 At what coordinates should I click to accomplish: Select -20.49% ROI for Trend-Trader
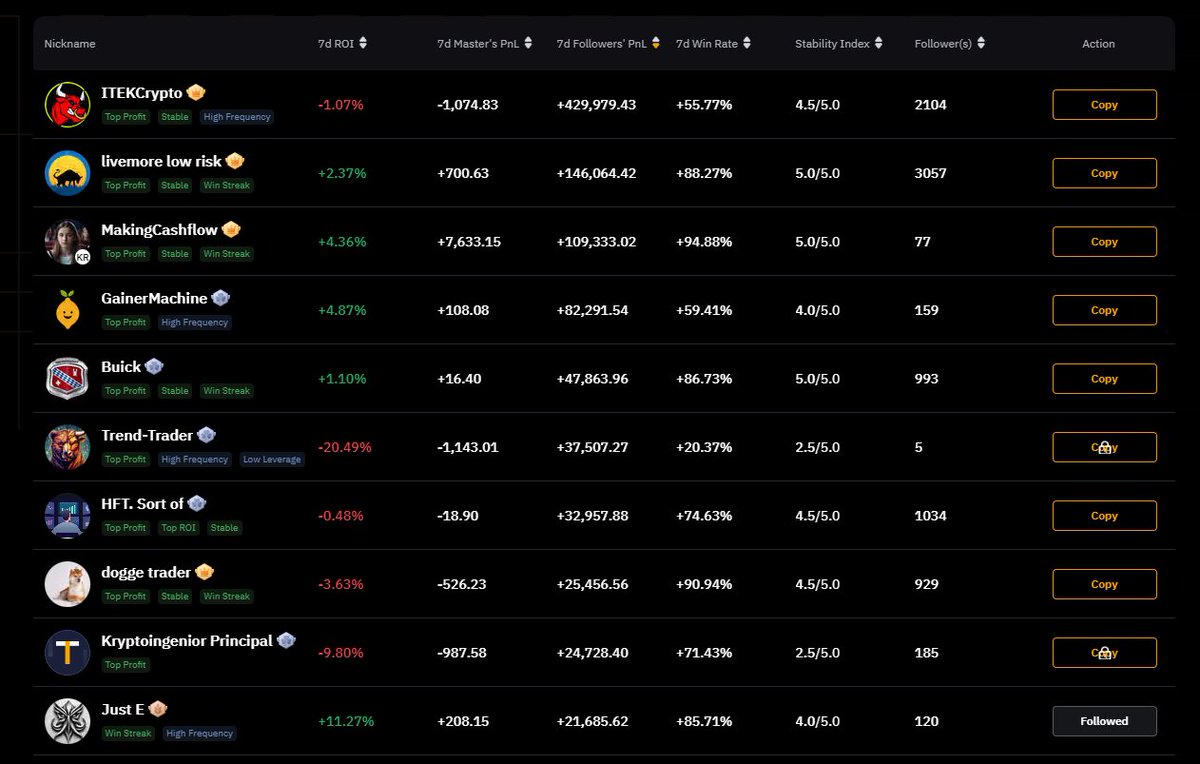344,447
